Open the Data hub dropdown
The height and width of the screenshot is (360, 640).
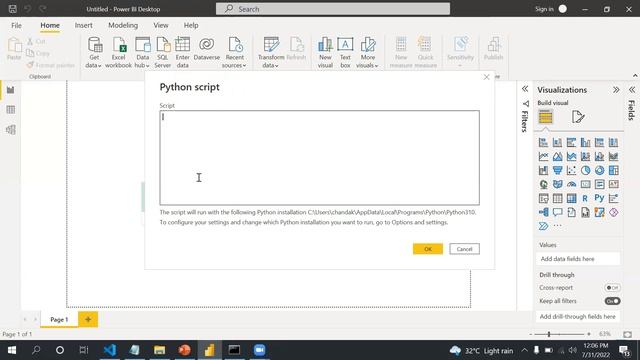pos(142,53)
